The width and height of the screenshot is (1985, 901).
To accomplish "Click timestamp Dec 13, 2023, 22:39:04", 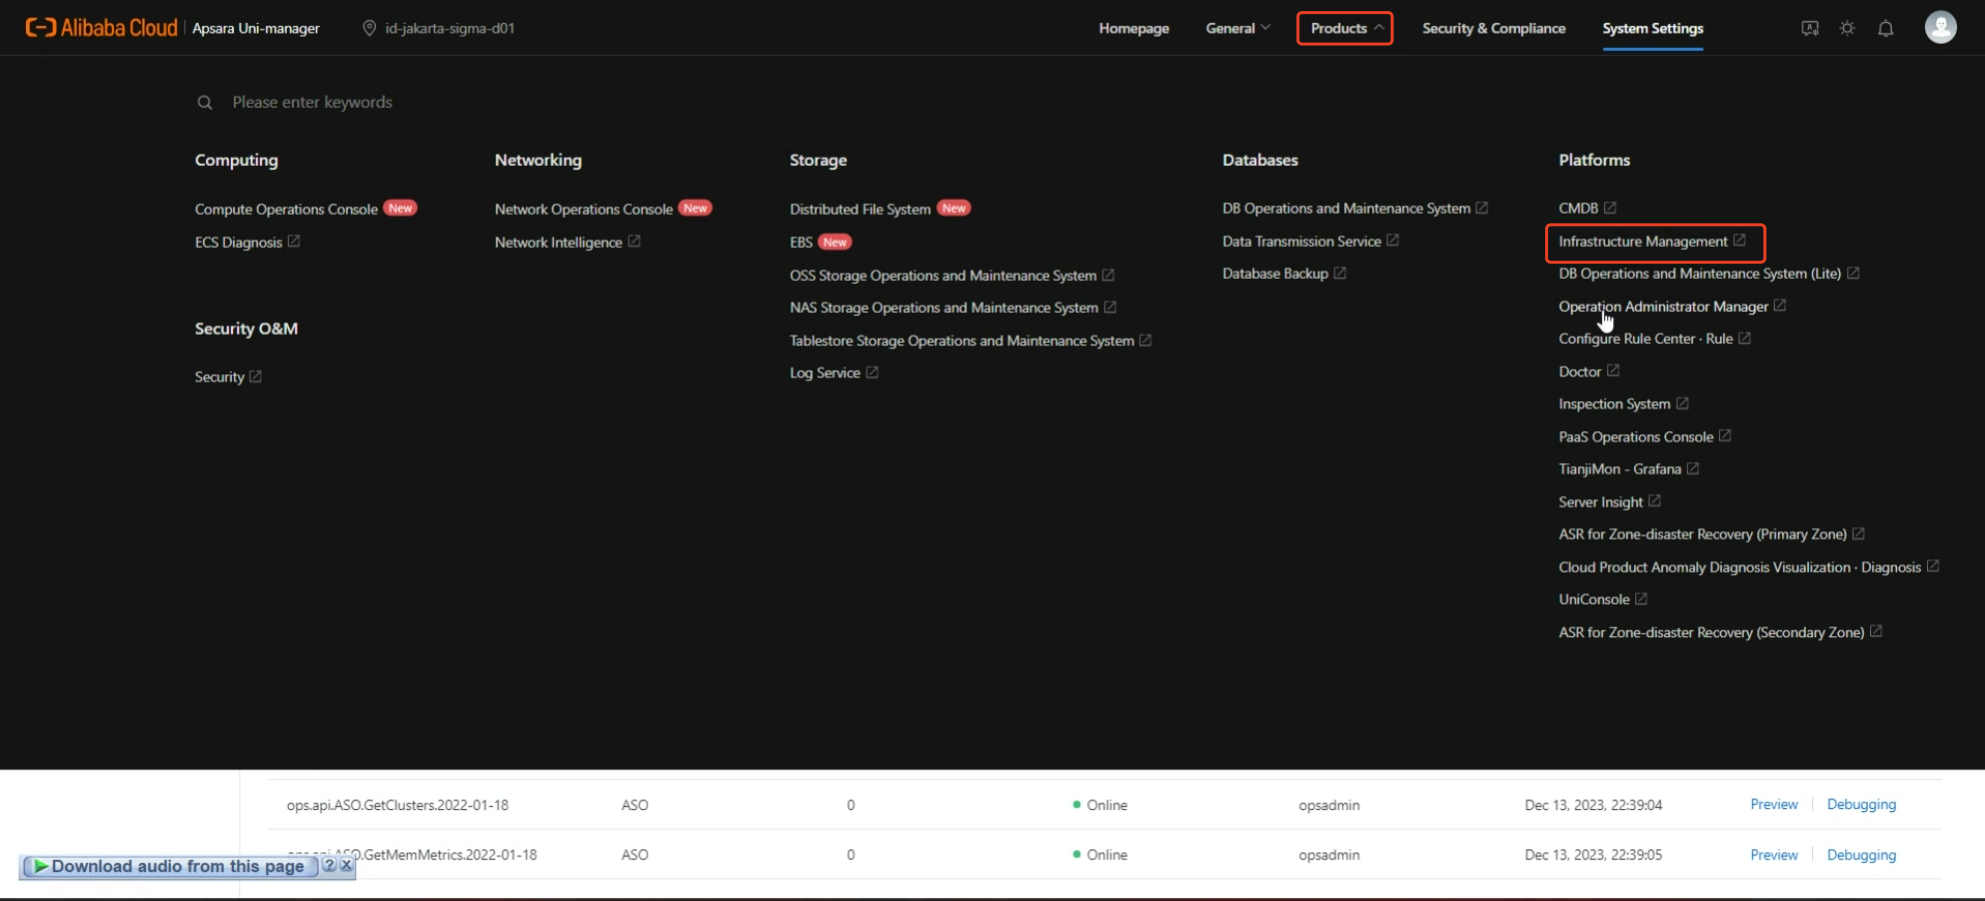I will [1593, 805].
